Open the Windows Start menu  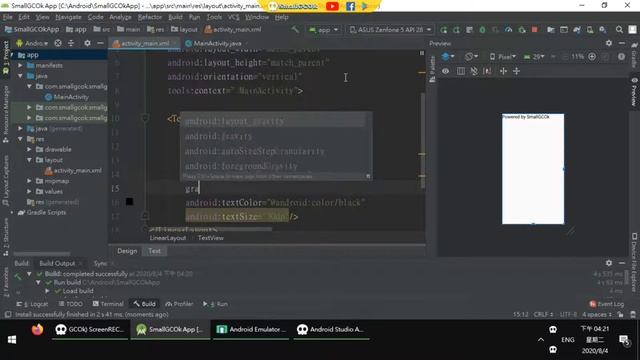pos(12,340)
